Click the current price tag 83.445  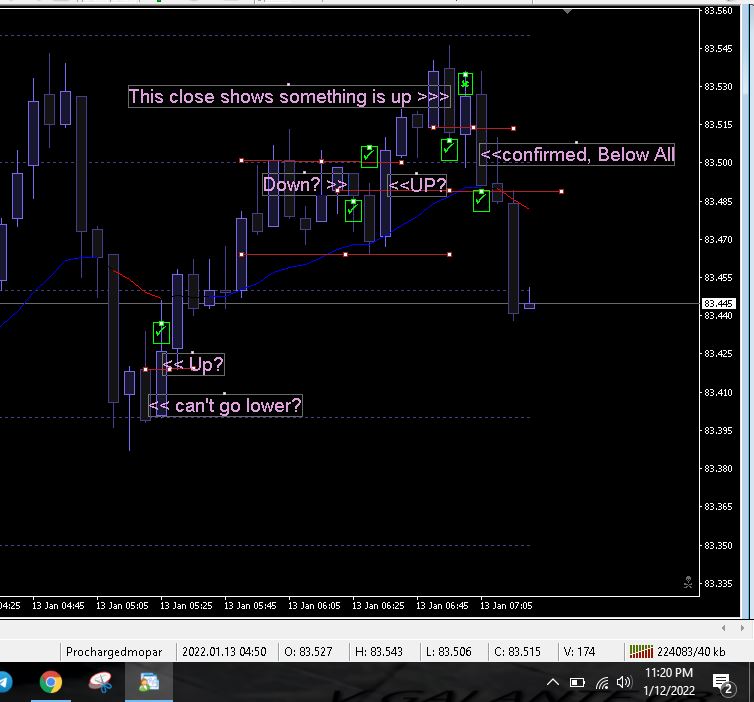click(x=718, y=303)
